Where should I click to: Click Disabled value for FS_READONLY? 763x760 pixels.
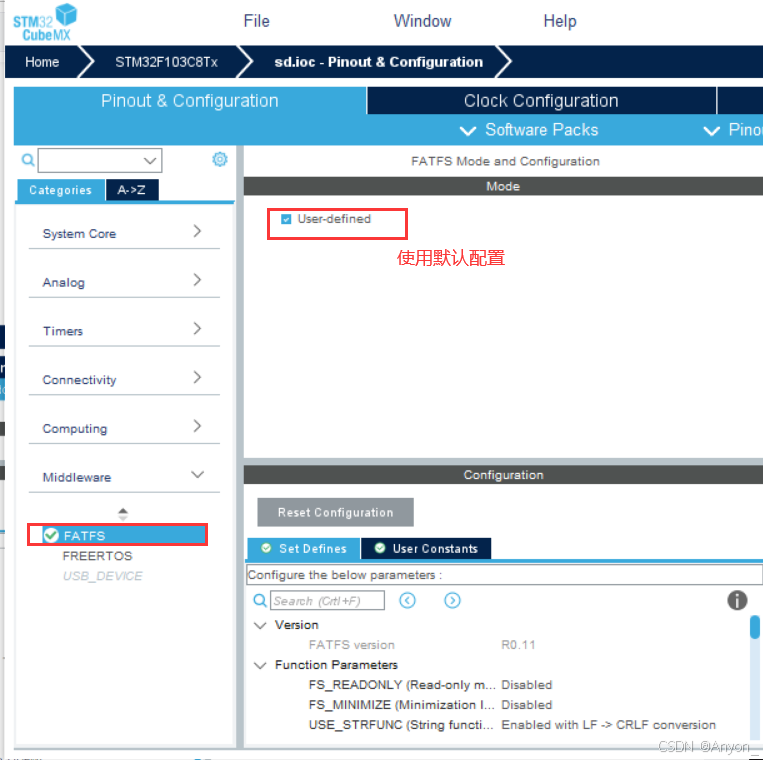527,685
